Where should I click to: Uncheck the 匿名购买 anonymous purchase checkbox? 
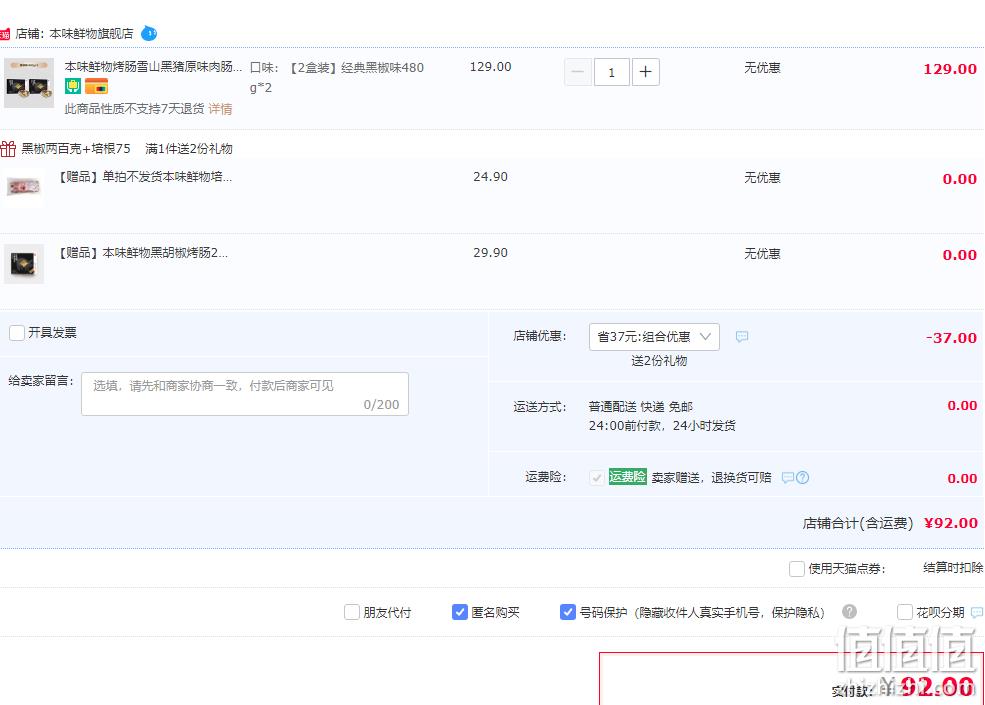[x=460, y=612]
